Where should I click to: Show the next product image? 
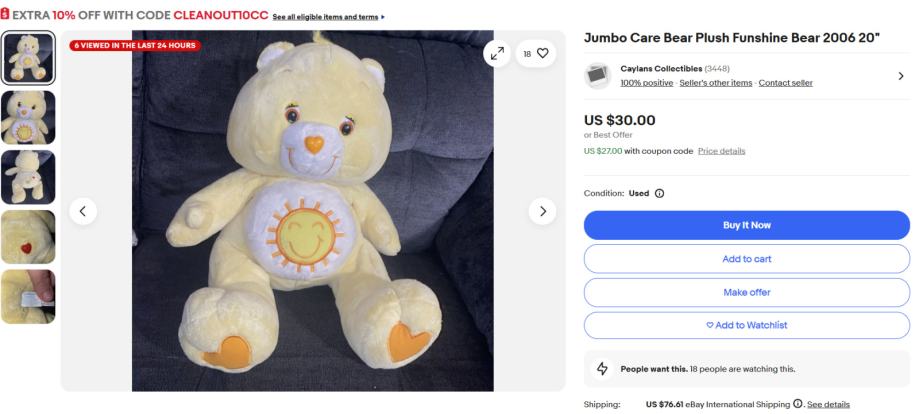542,211
